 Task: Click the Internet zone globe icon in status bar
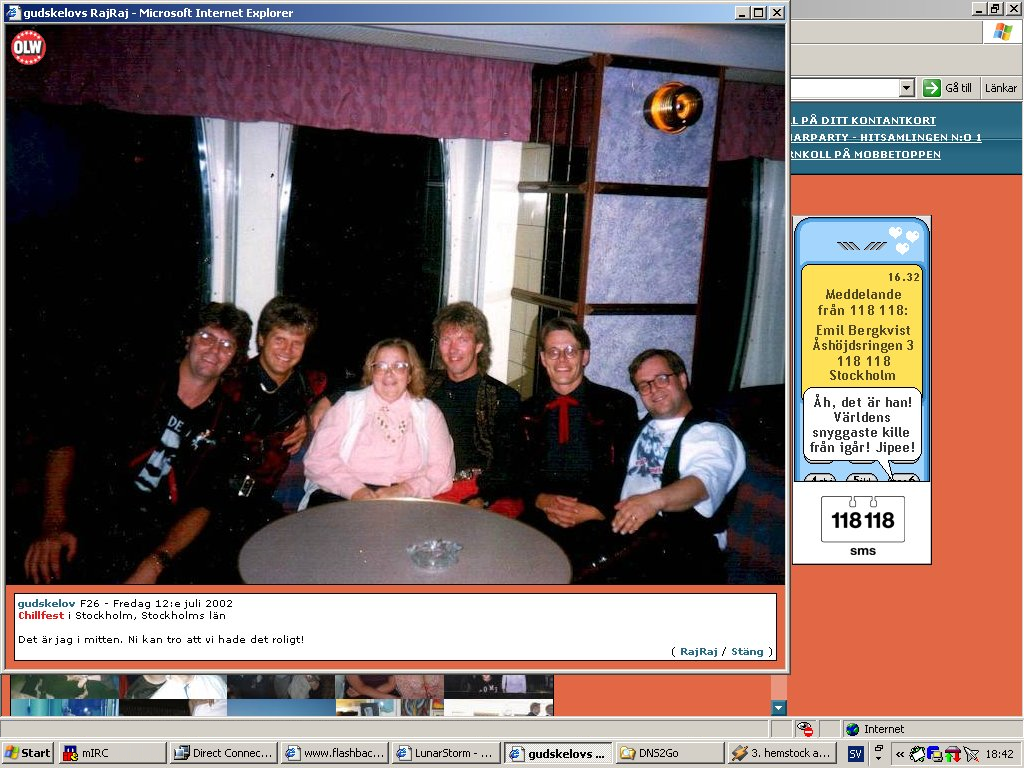pyautogui.click(x=852, y=729)
